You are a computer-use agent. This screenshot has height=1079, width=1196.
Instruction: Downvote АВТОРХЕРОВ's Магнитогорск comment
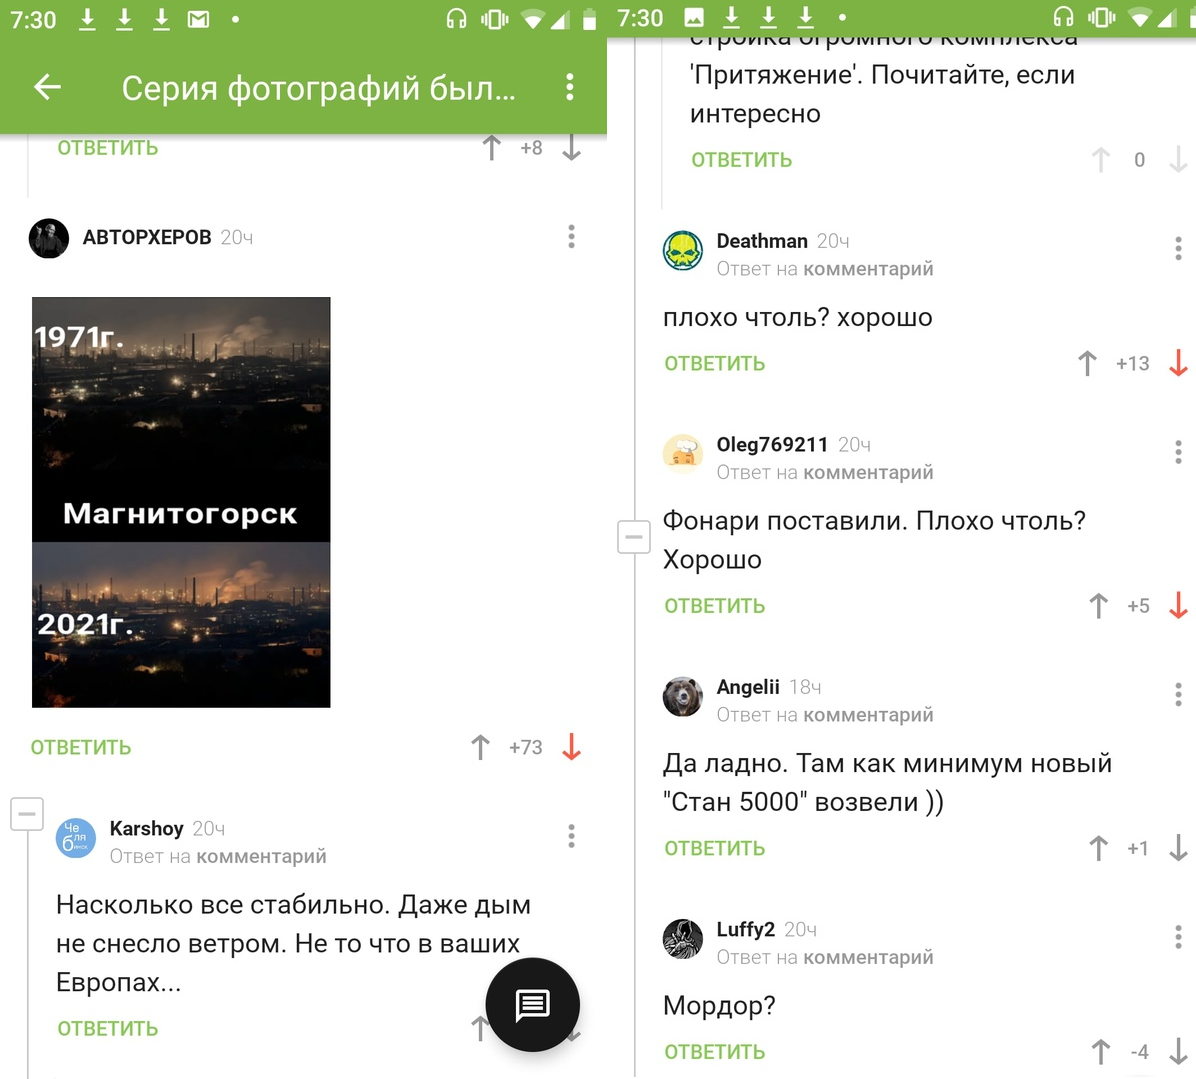571,747
